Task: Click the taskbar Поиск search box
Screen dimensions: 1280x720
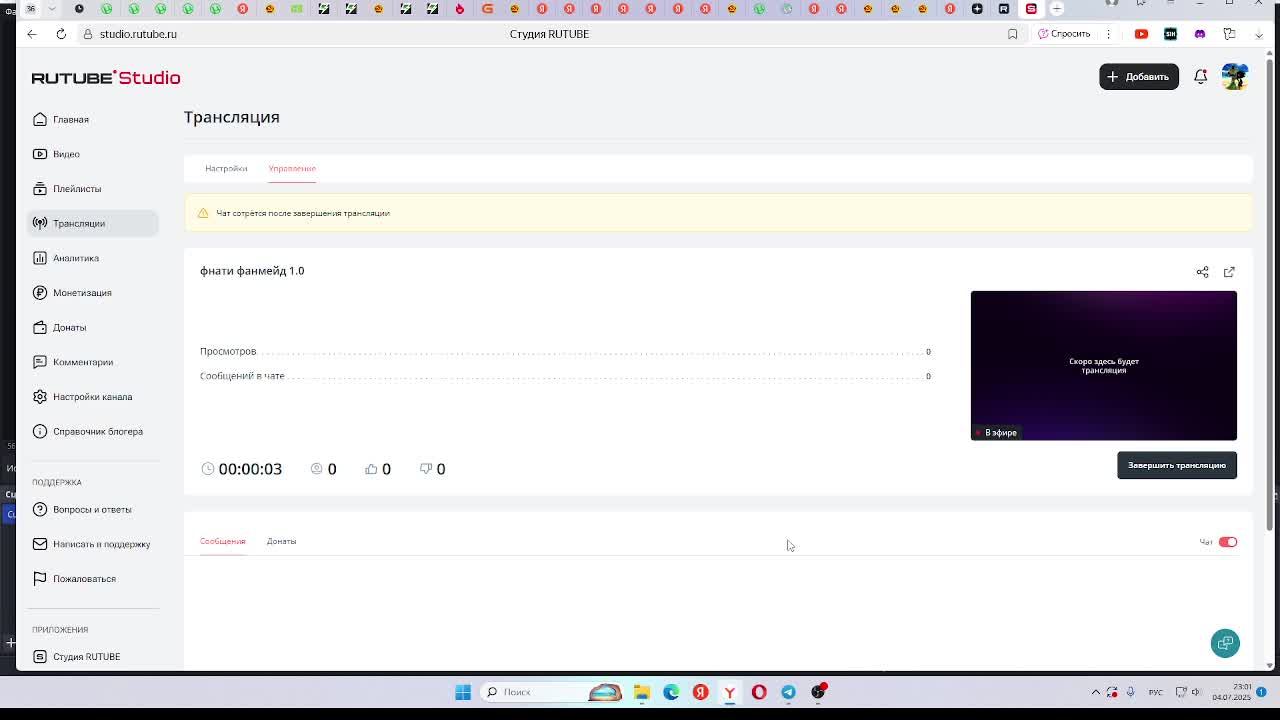Action: 552,692
